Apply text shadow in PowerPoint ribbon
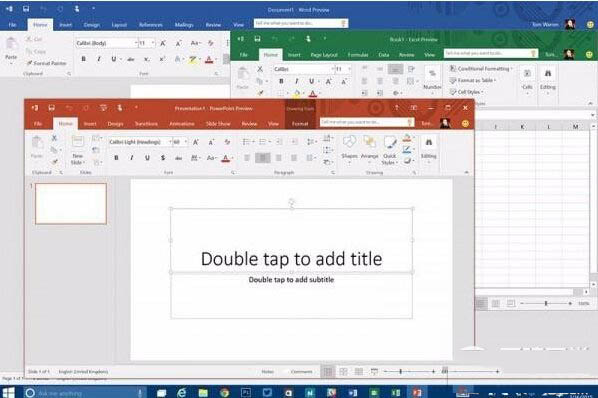The width and height of the screenshot is (598, 398). click(163, 157)
